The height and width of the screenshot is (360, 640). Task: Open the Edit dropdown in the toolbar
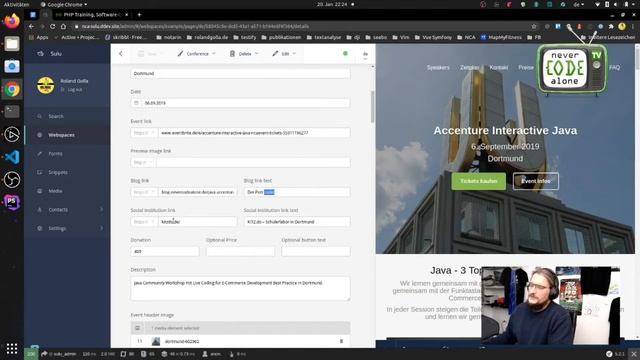click(x=284, y=53)
